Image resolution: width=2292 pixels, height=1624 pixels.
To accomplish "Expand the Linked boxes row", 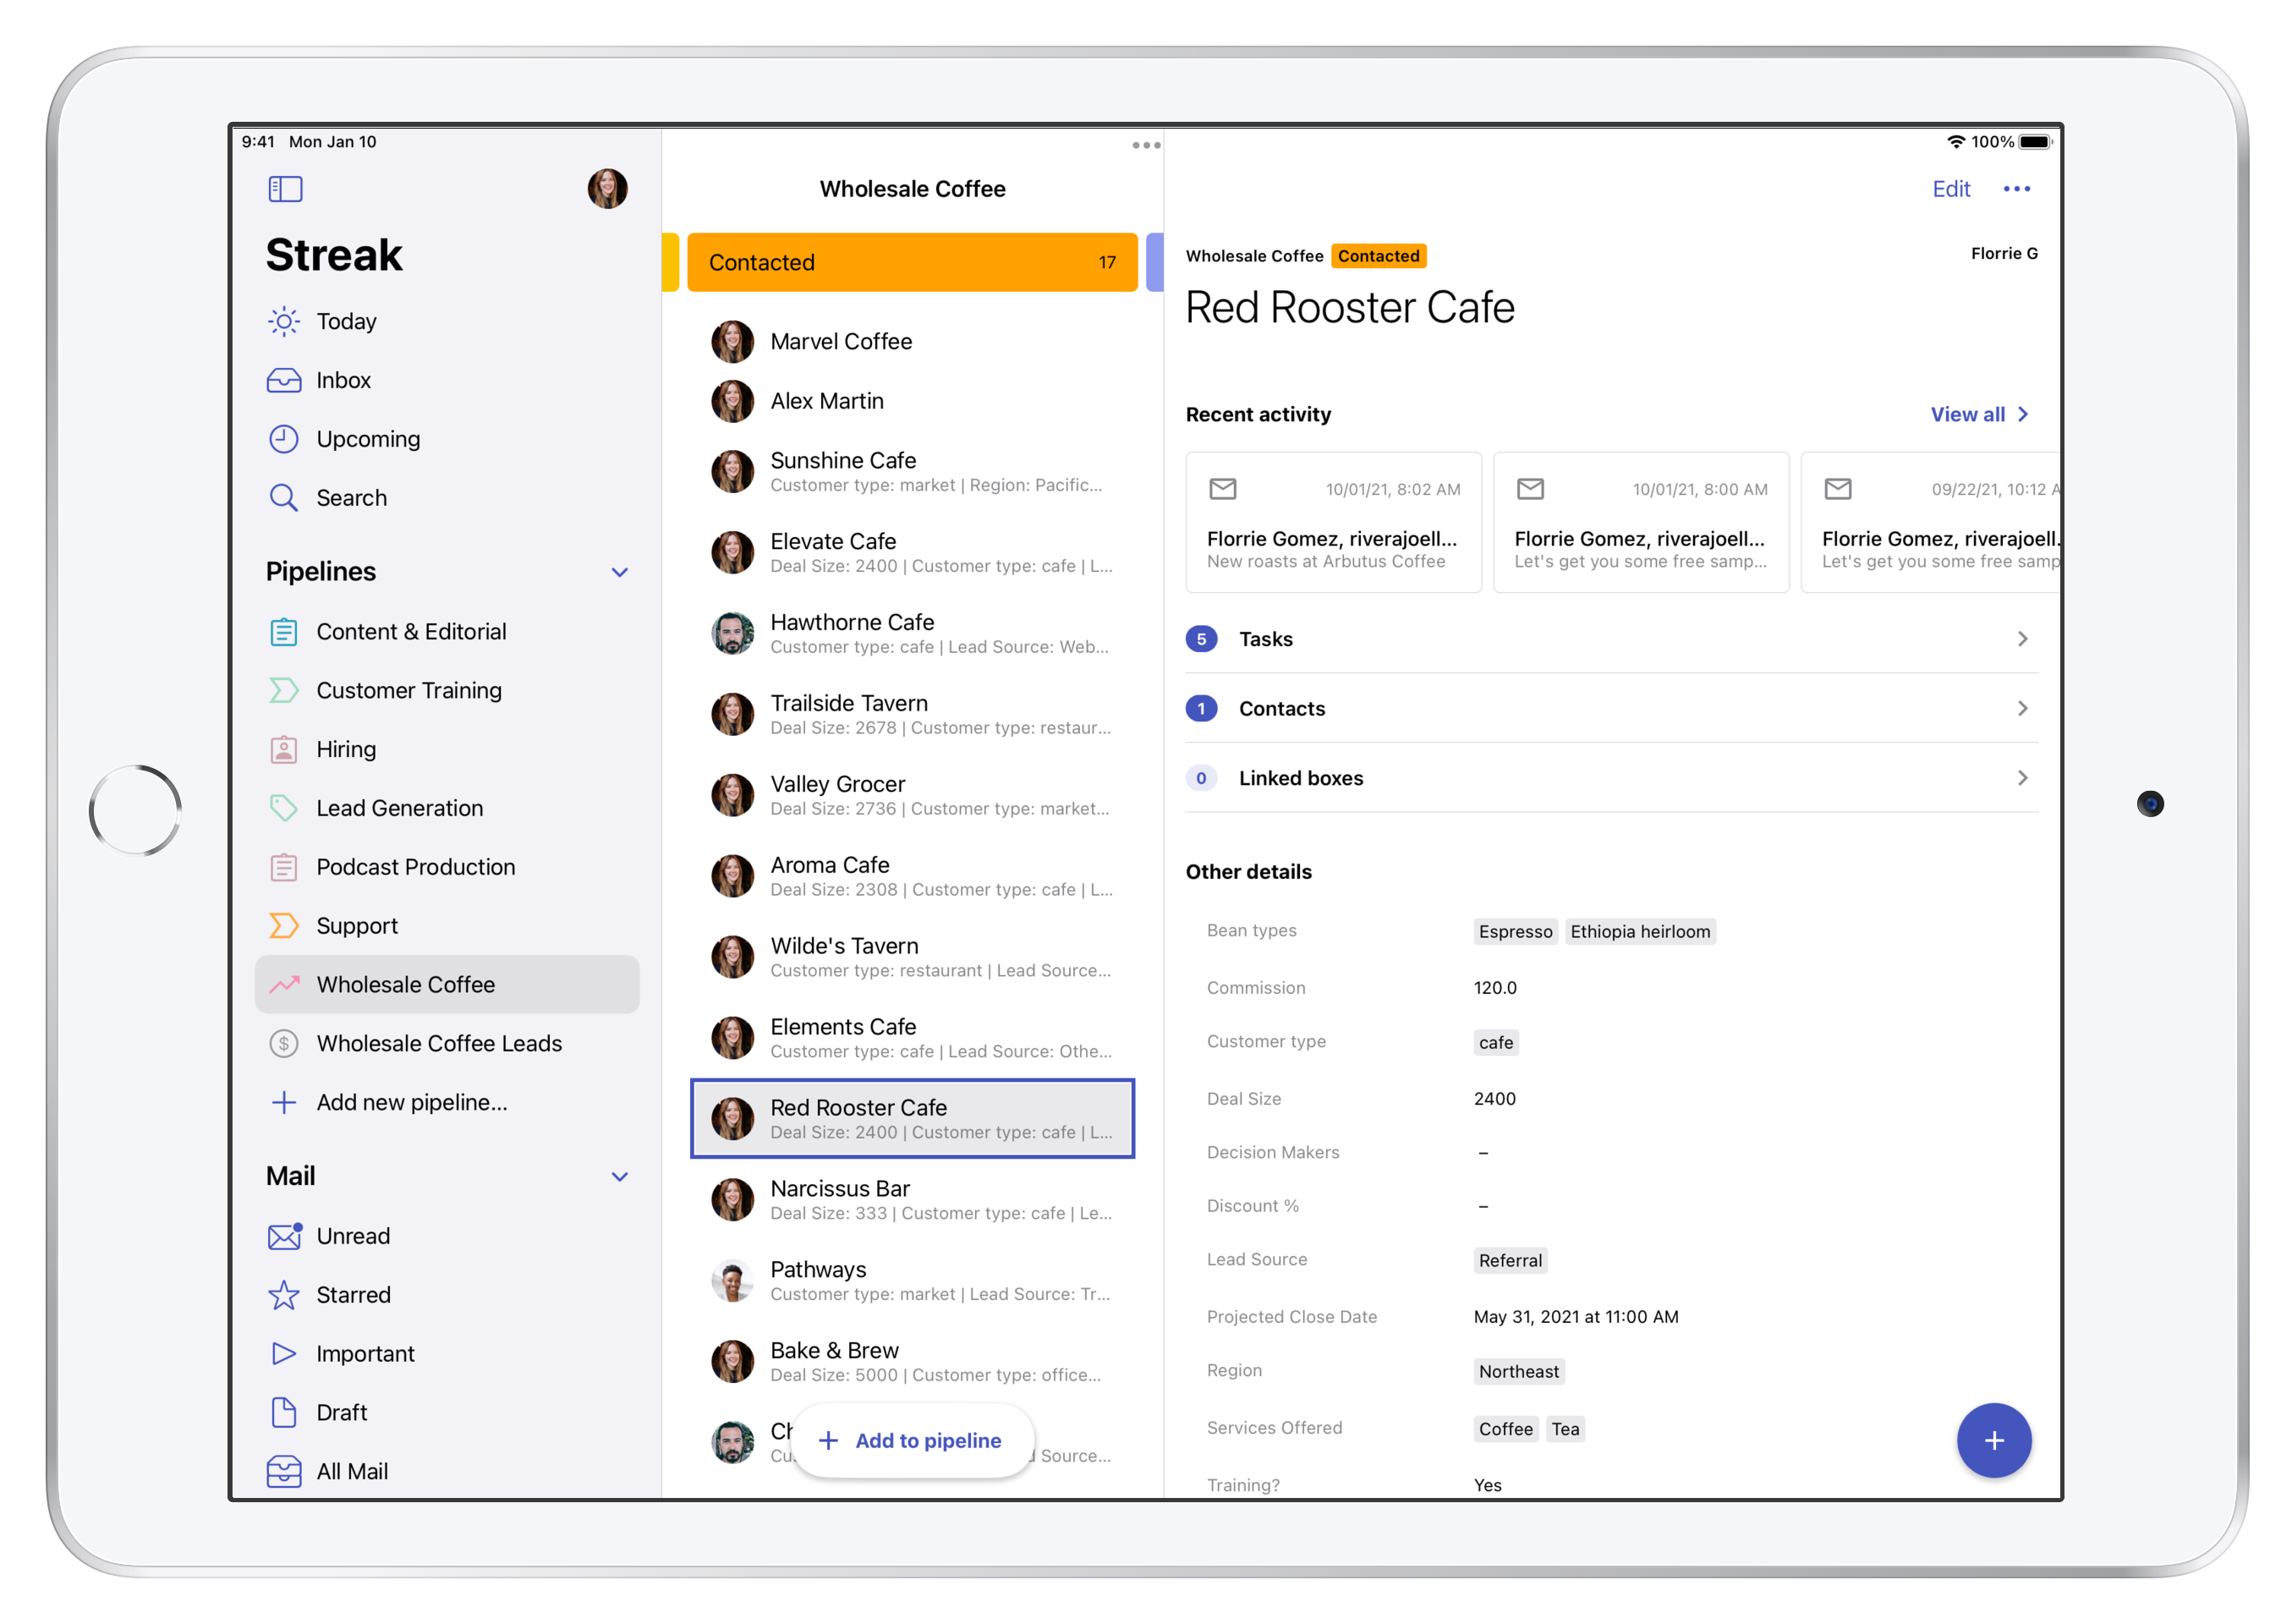I will pyautogui.click(x=1611, y=779).
